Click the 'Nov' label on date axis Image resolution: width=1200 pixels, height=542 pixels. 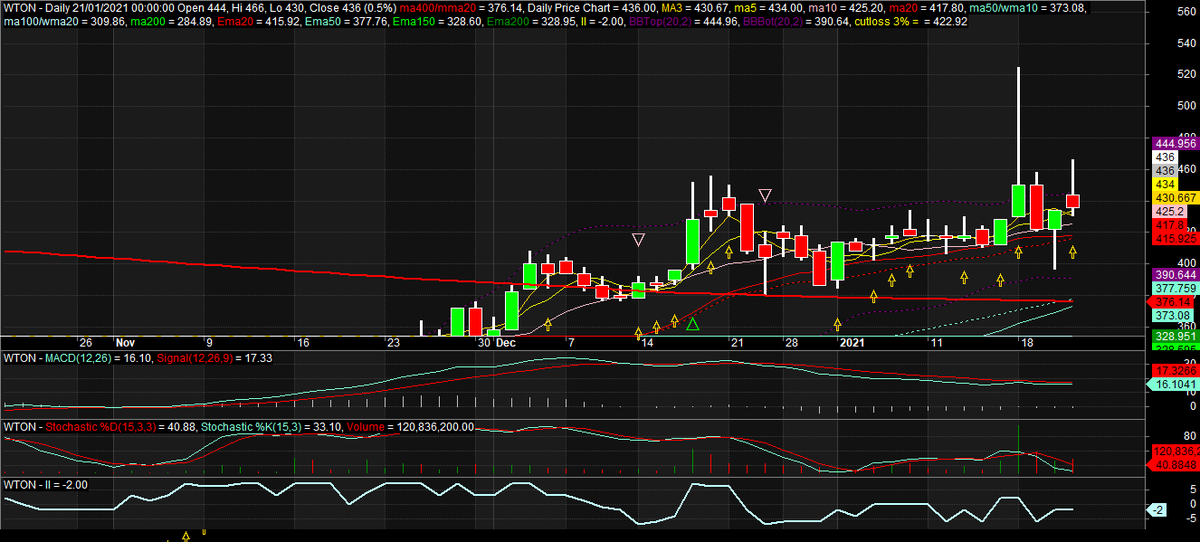point(124,342)
